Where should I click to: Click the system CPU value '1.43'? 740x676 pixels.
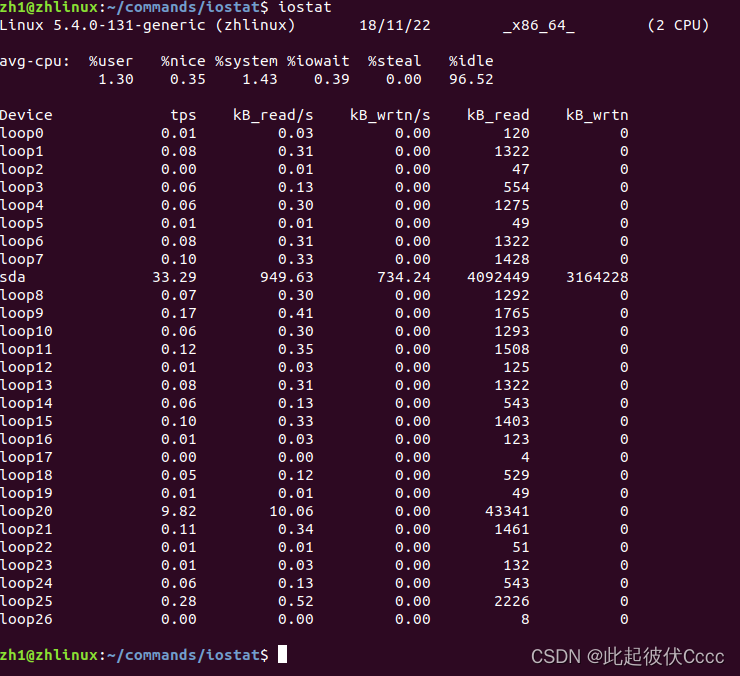pyautogui.click(x=260, y=79)
